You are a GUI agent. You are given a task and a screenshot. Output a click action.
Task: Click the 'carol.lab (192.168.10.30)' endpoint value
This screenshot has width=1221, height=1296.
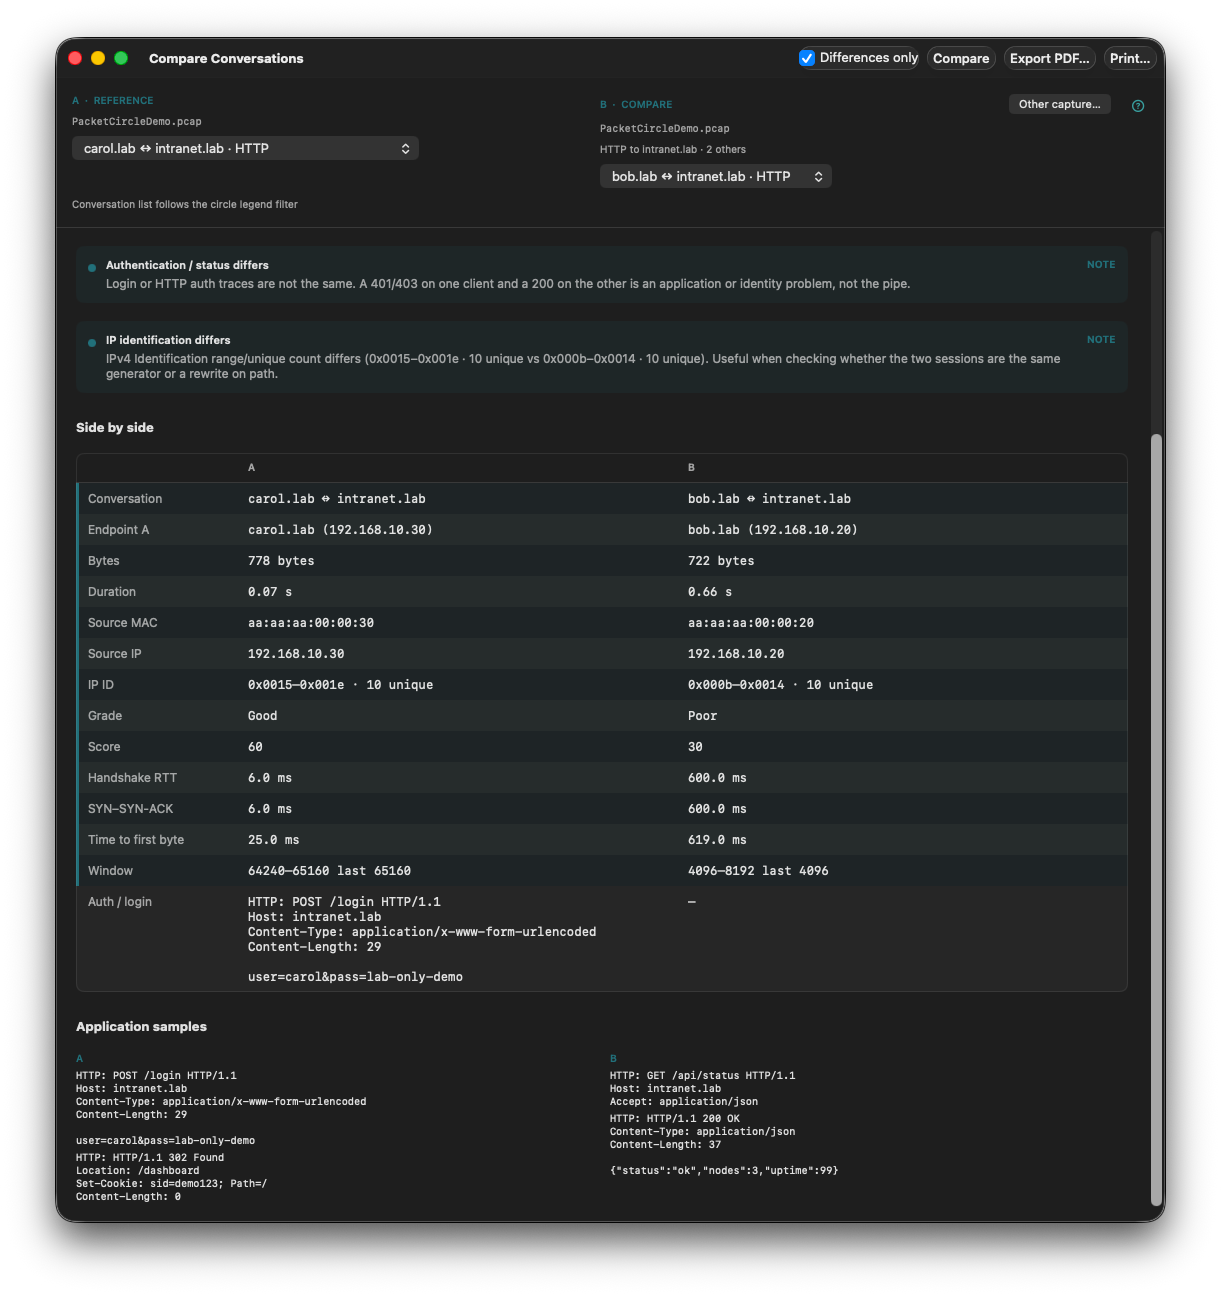(340, 530)
